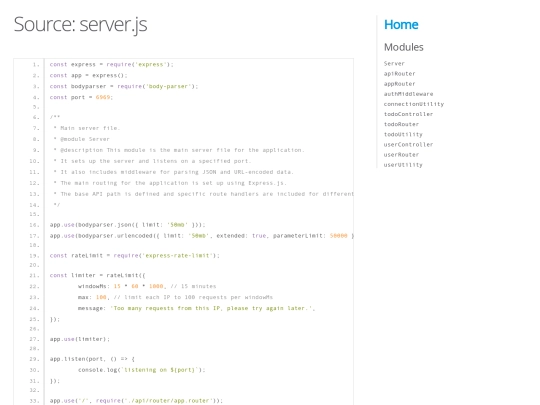Click the '@description This module' comment line
Viewport: 540px width, 405px height.
click(179, 150)
